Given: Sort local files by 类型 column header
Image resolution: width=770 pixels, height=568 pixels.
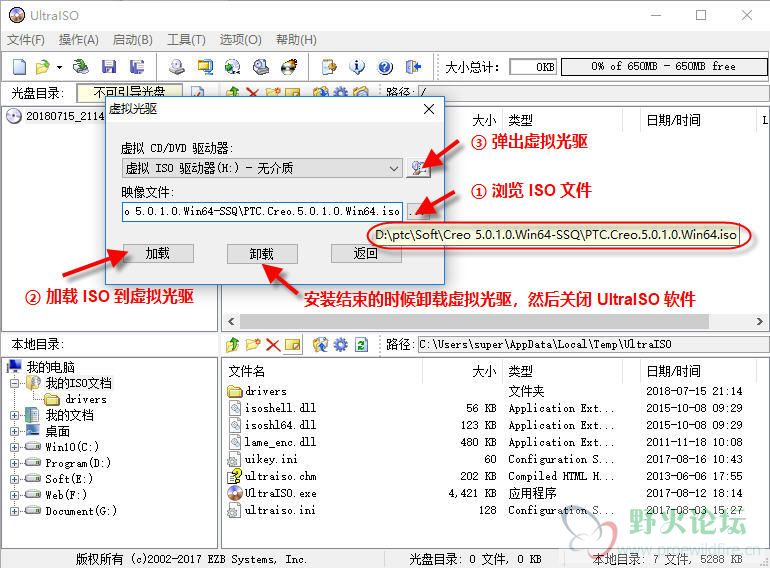Looking at the screenshot, I should pyautogui.click(x=562, y=371).
